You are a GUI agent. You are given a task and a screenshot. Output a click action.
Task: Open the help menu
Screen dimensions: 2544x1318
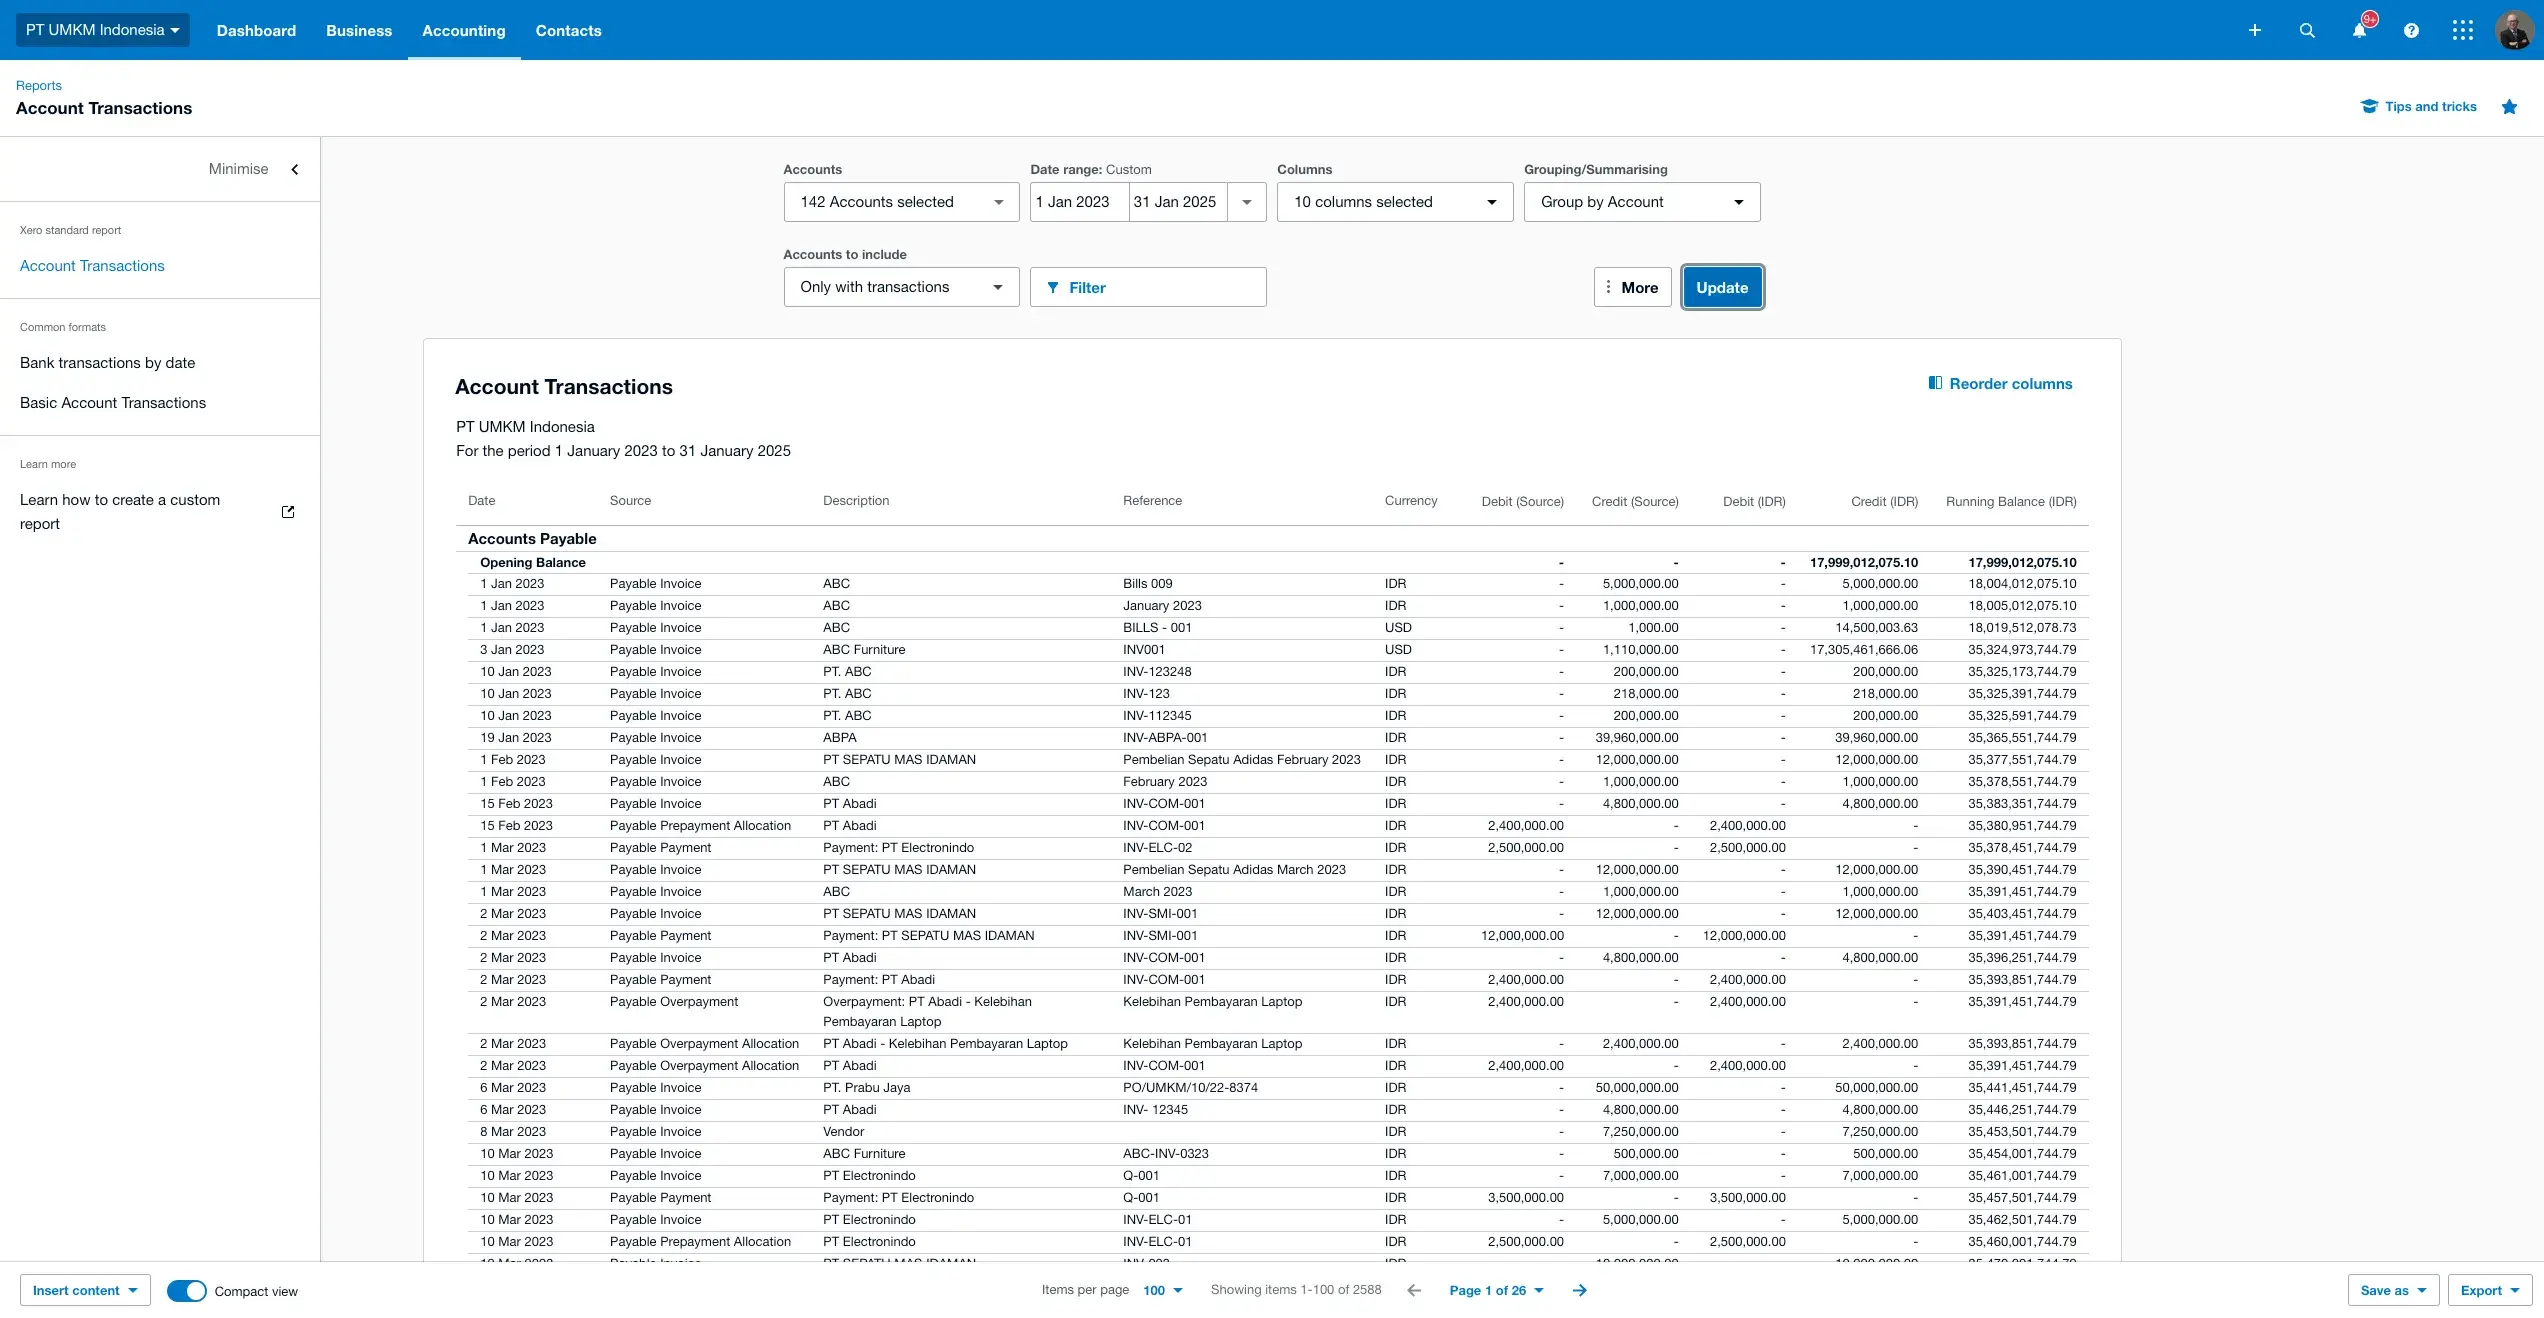point(2412,30)
